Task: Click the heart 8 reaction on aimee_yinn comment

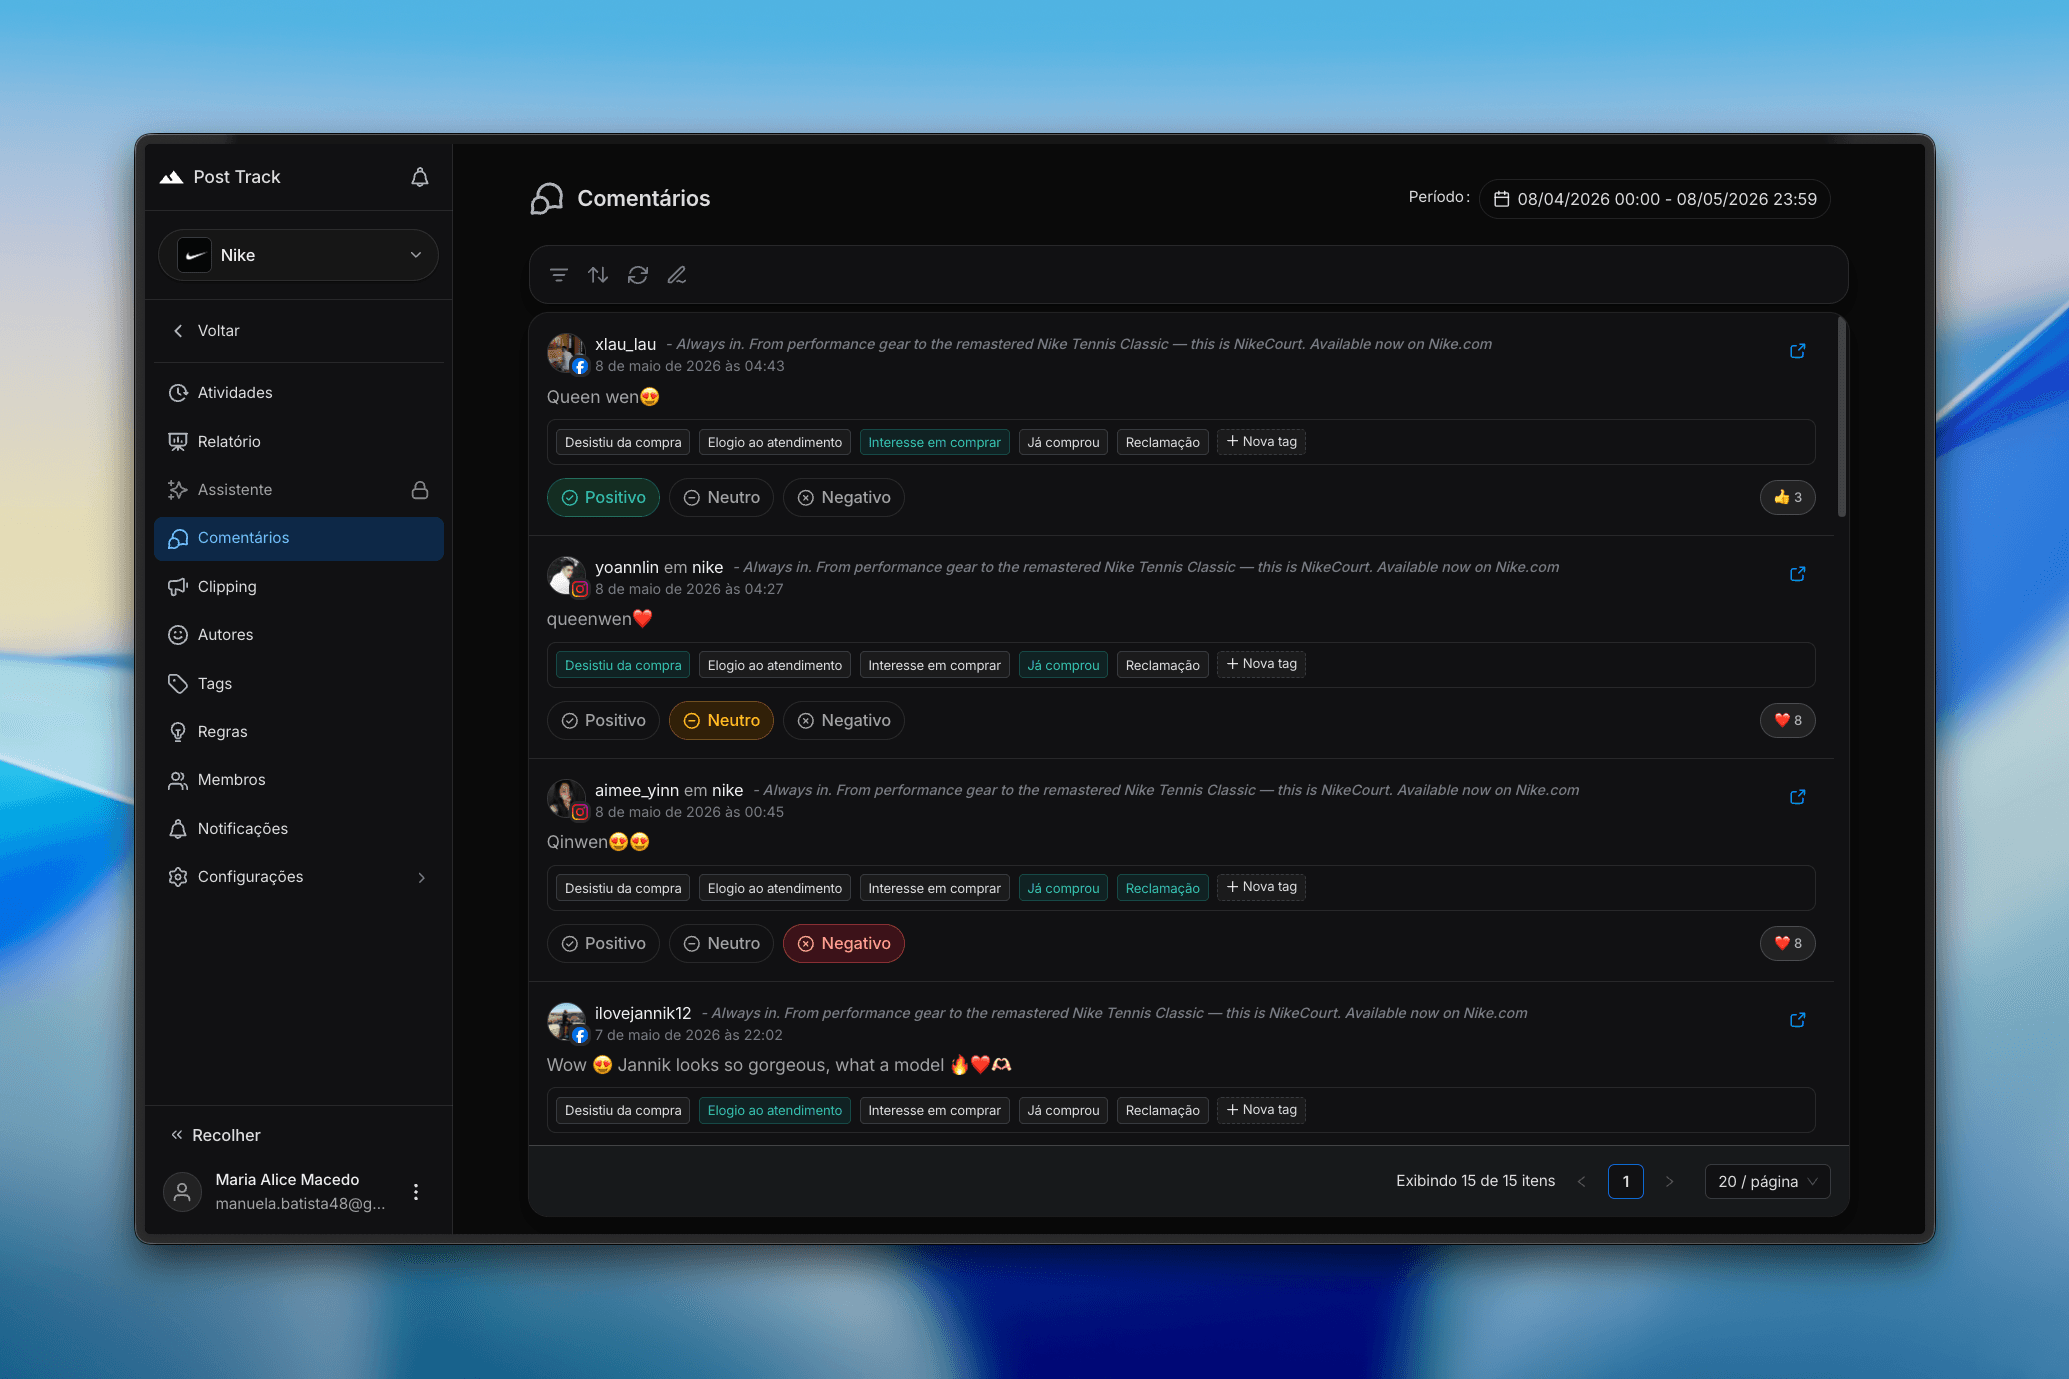Action: (1787, 944)
